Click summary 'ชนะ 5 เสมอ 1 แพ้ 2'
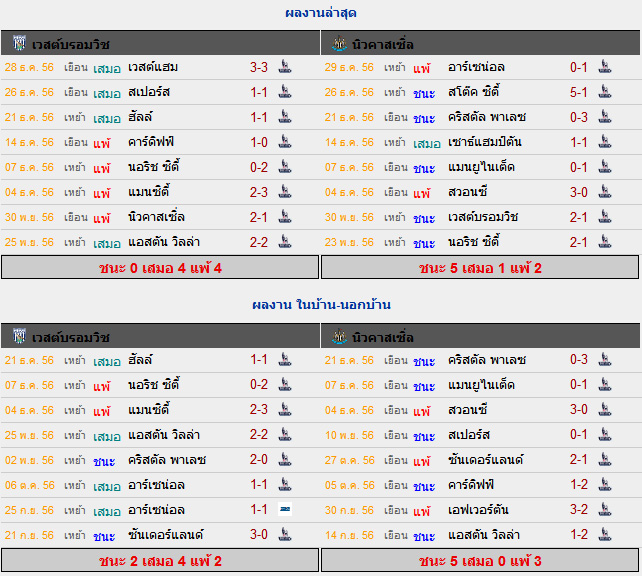This screenshot has width=642, height=576. (480, 268)
